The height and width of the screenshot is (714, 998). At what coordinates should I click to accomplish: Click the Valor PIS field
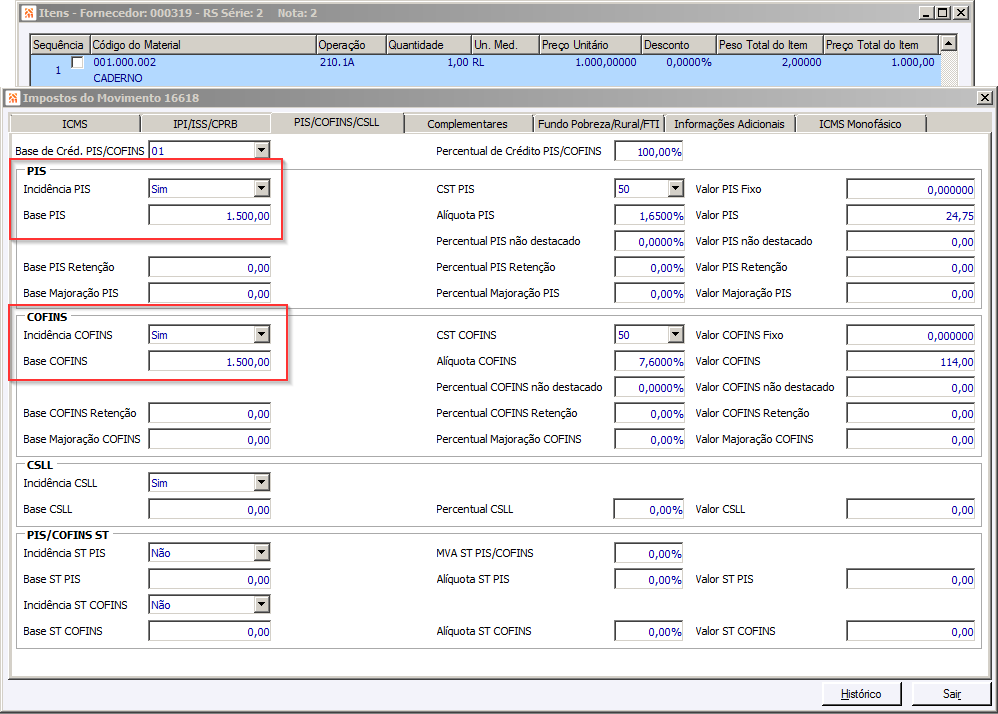tap(910, 215)
